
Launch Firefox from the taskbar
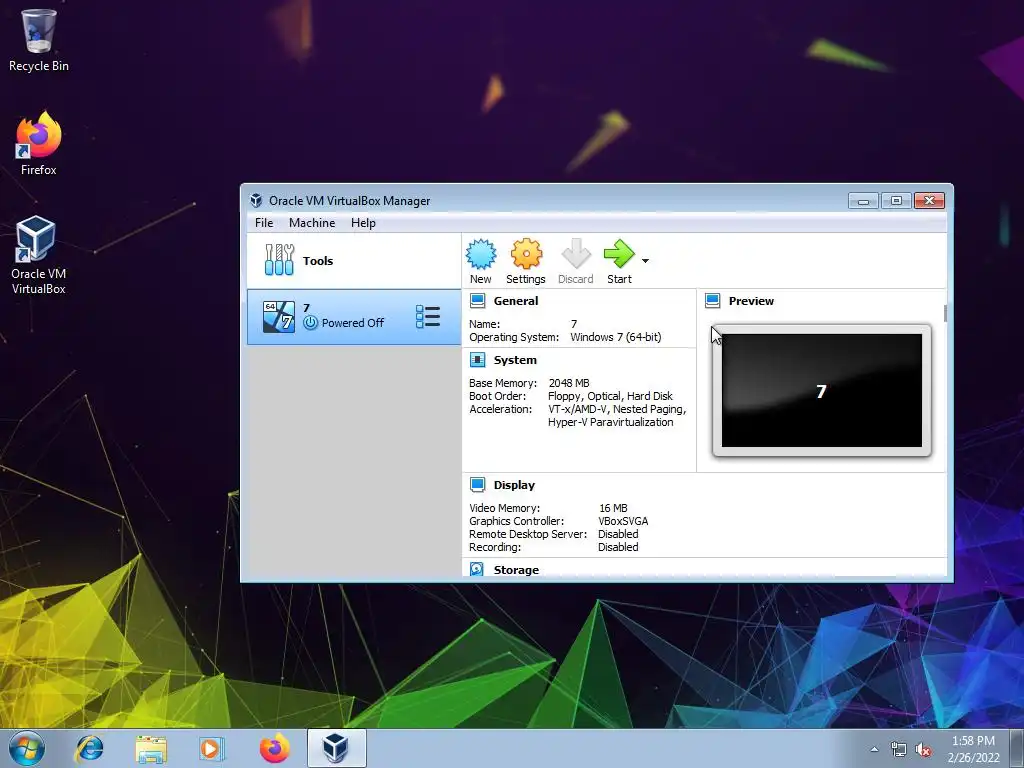pos(274,748)
